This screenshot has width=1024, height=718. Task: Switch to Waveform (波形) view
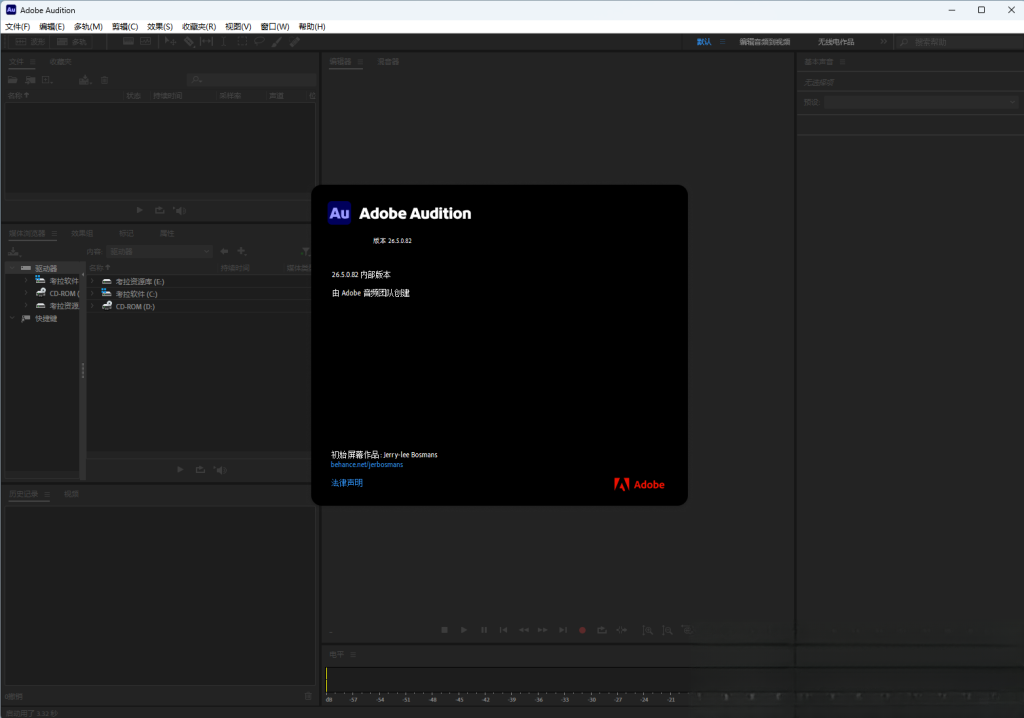click(31, 41)
